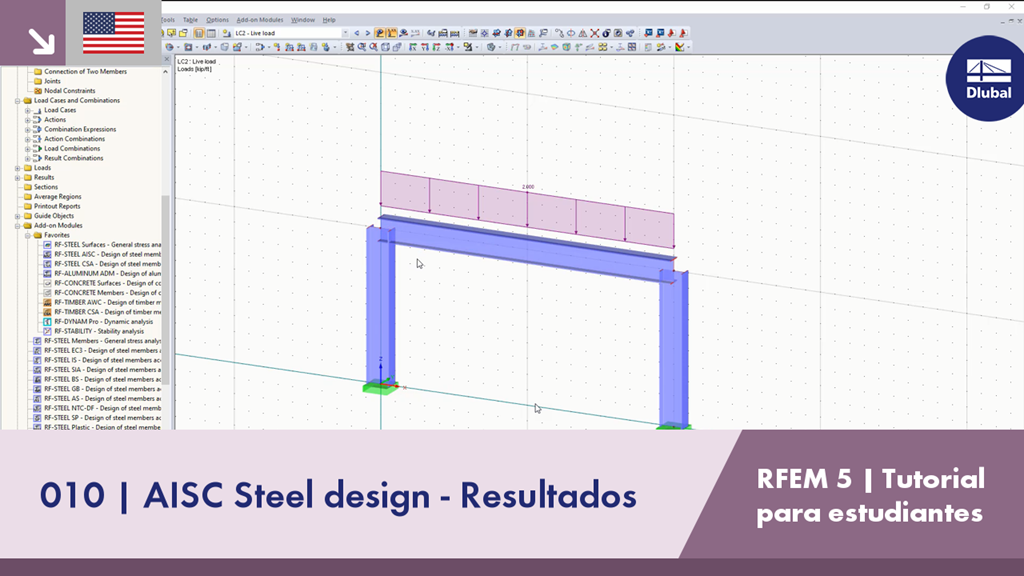Click the red X delete toolbar icon
The height and width of the screenshot is (576, 1024).
click(594, 33)
